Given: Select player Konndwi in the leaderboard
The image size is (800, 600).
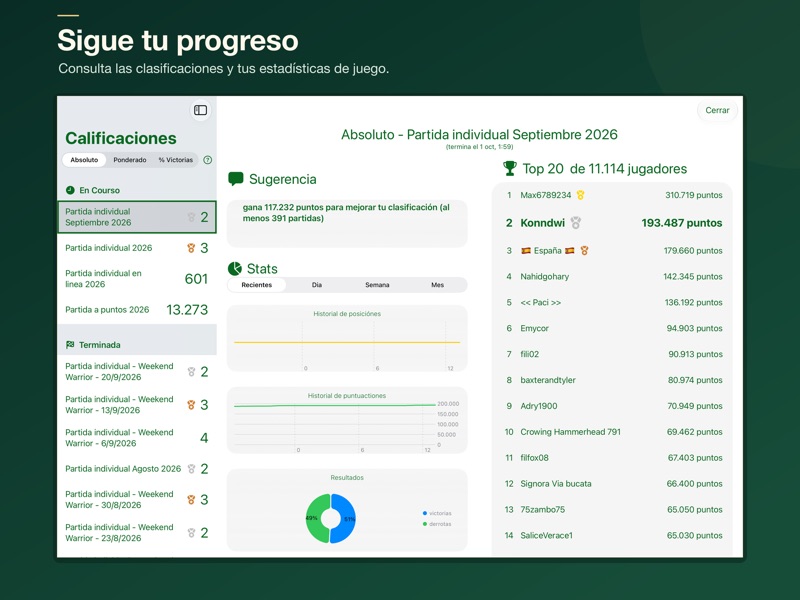Looking at the screenshot, I should point(613,223).
